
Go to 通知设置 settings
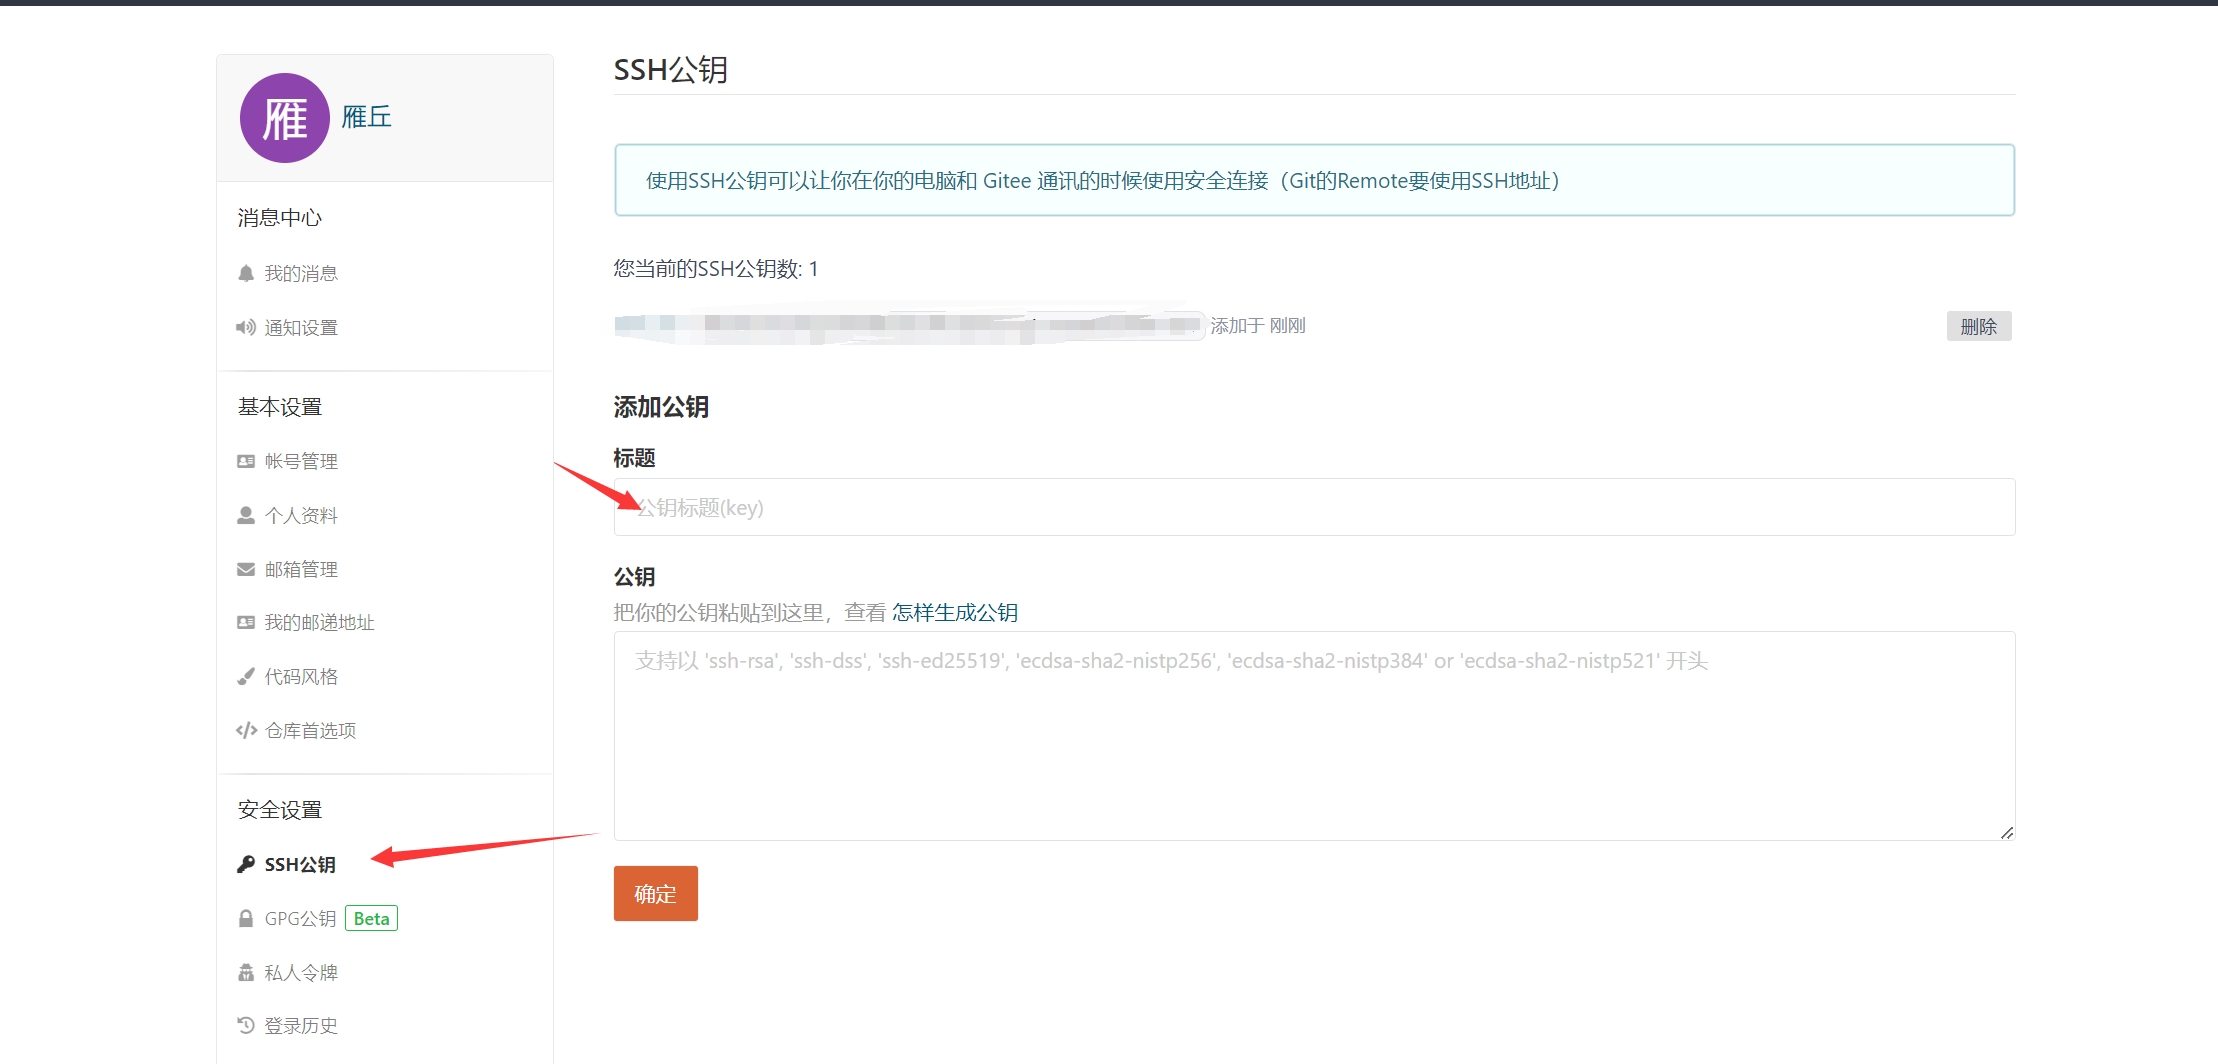301,327
